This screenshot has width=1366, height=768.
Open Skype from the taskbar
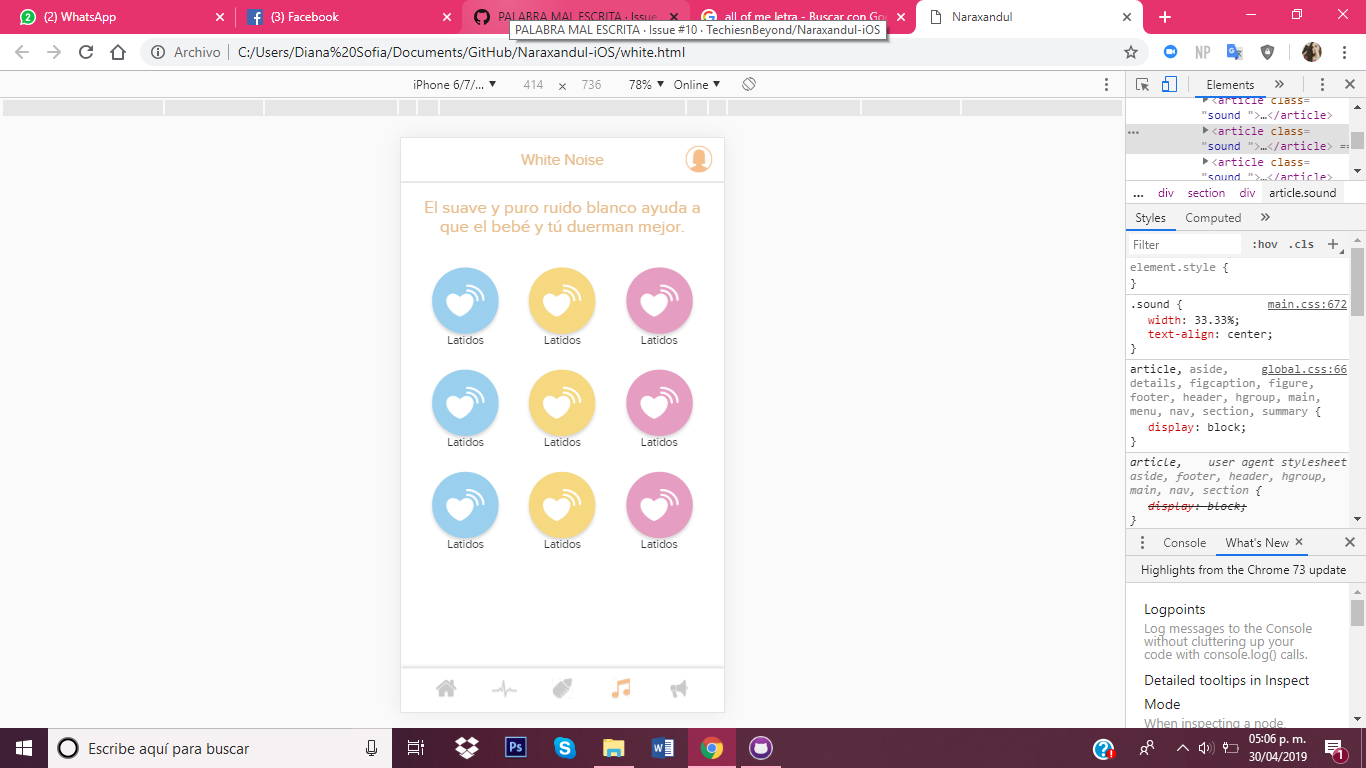coord(565,748)
